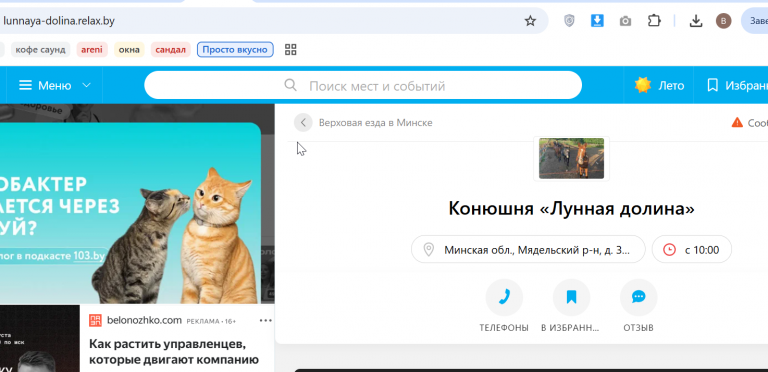Click the belonozhko.com advertiser link
768x372 pixels.
pyautogui.click(x=144, y=321)
